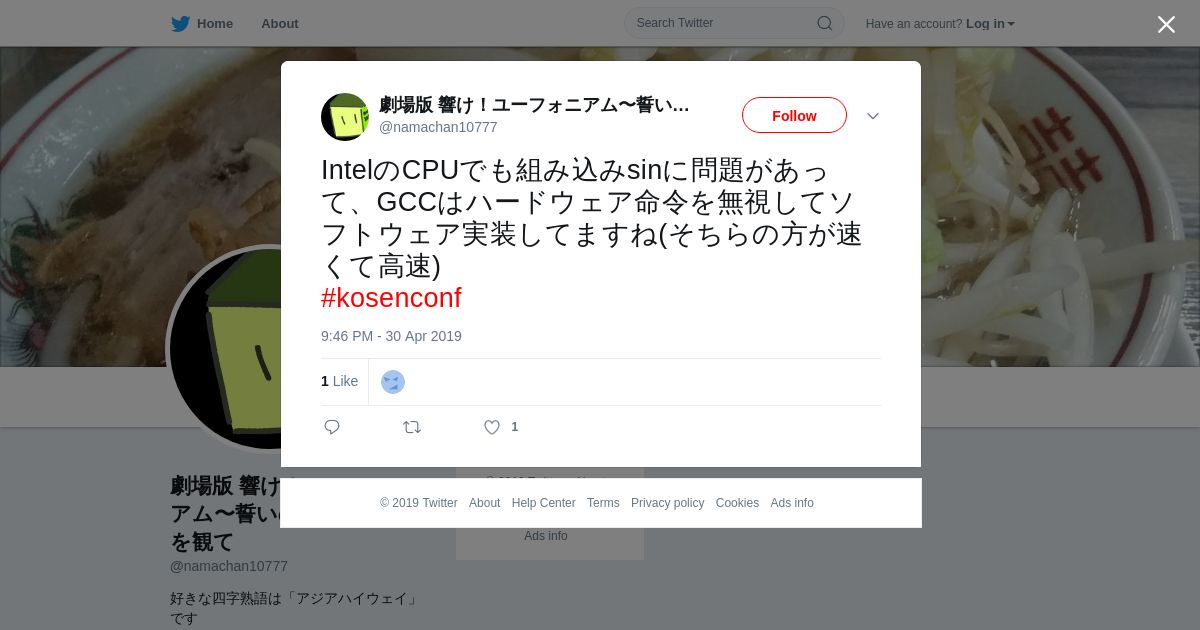1200x630 pixels.
Task: Like the tweet with the heart icon
Action: coord(492,427)
